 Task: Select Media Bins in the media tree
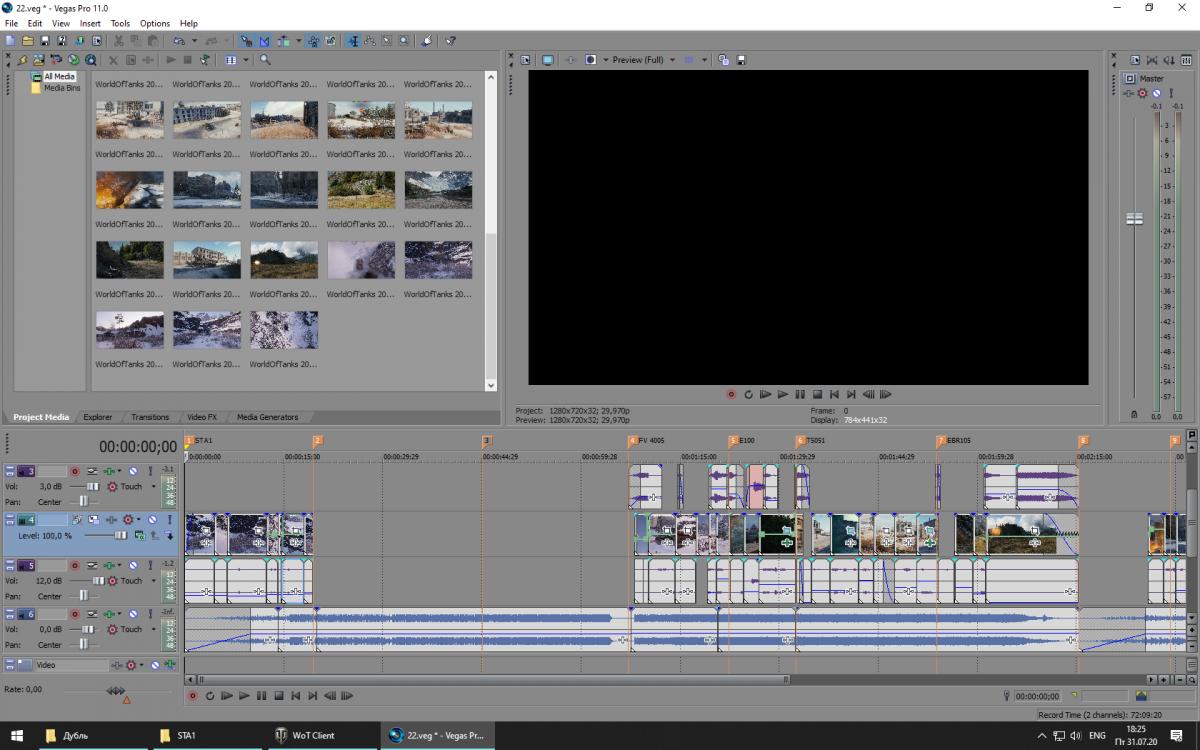tap(61, 88)
